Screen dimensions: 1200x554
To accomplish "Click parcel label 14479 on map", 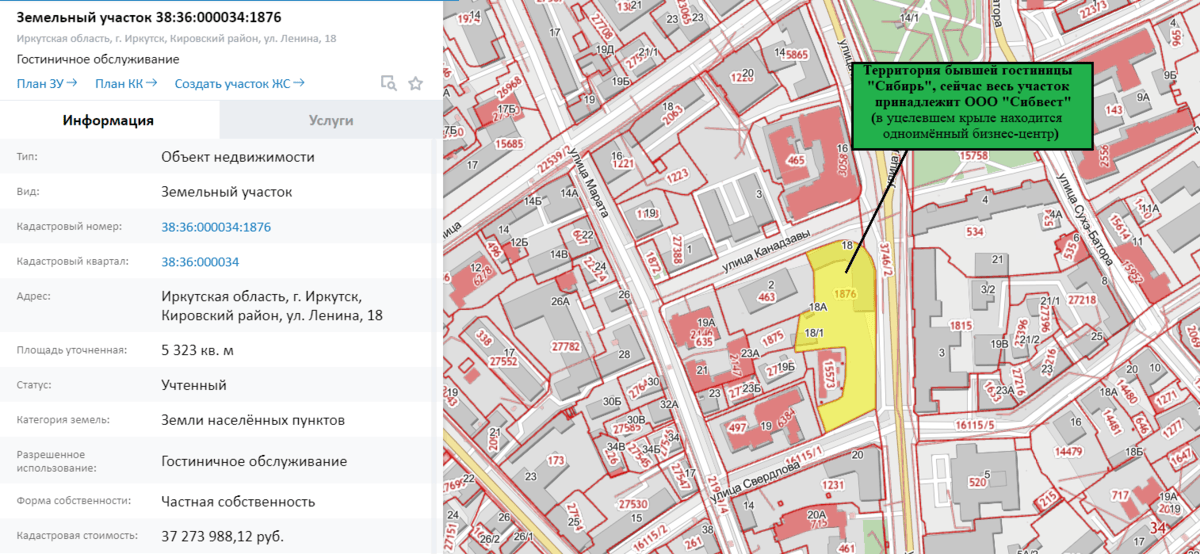I will click(x=1069, y=452).
